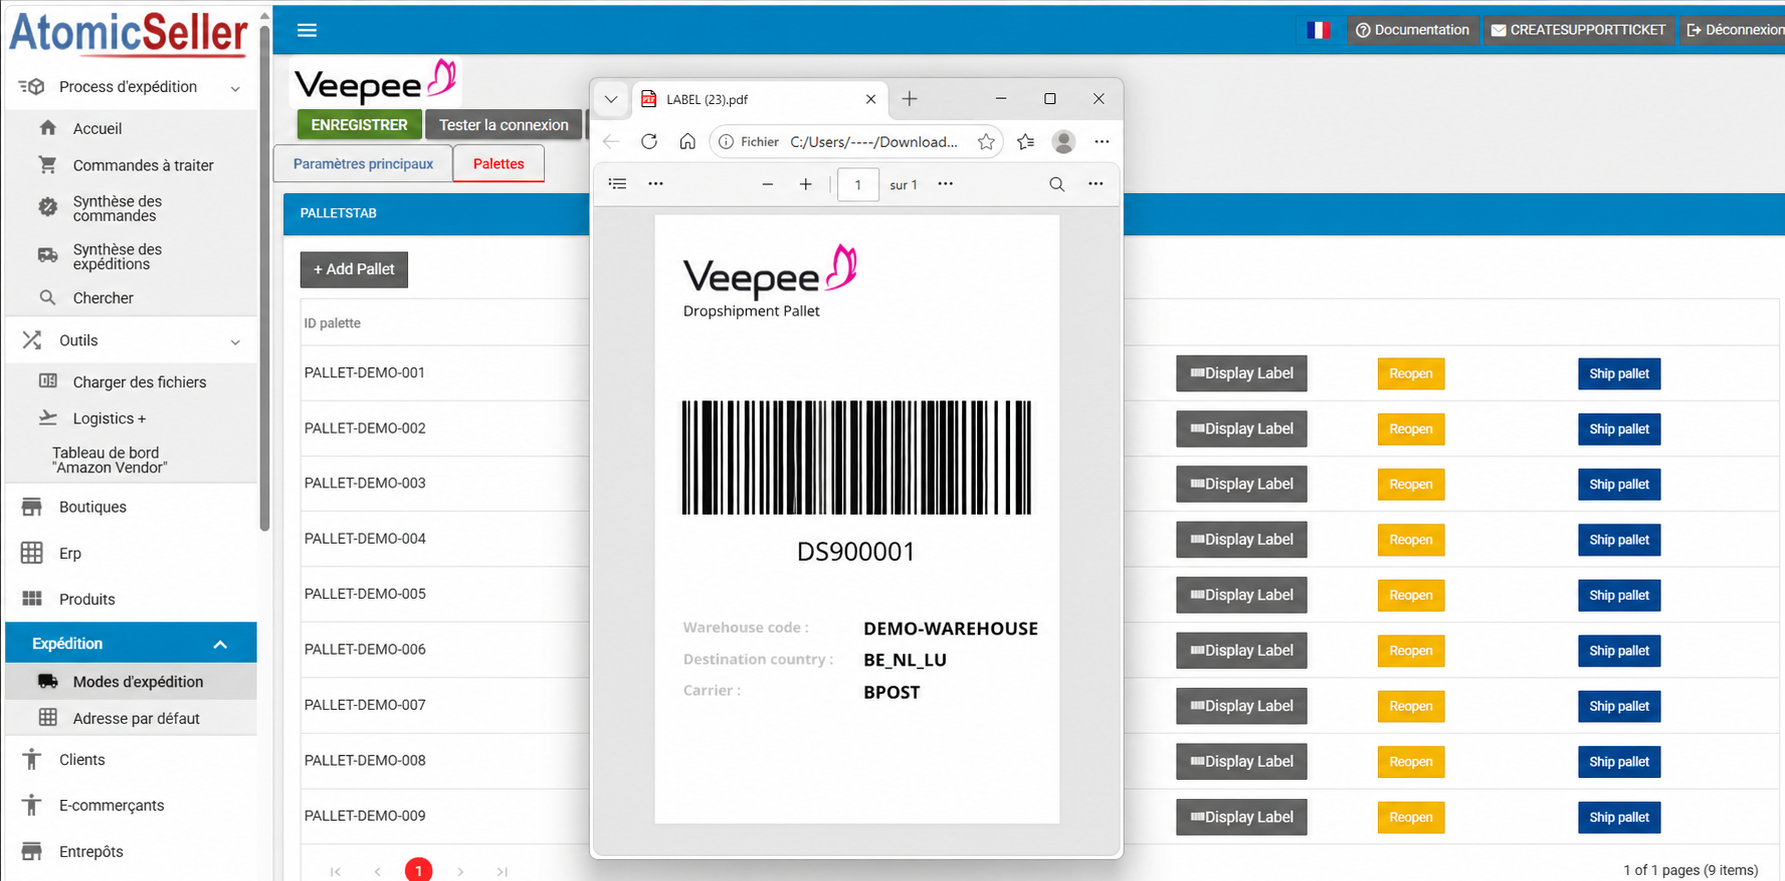Reopen PALLET-DEMO-009
The image size is (1785, 881).
point(1411,817)
